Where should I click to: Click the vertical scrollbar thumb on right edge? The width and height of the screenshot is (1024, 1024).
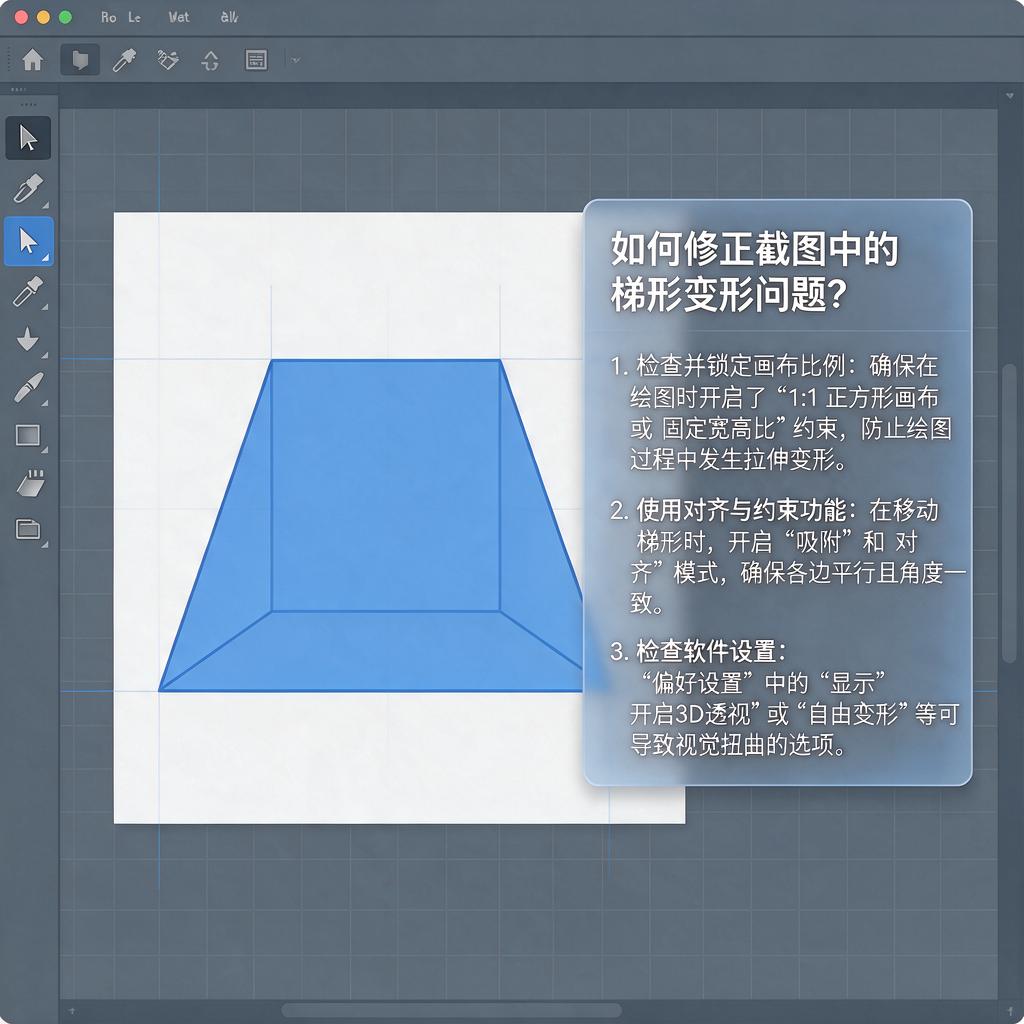point(1008,513)
